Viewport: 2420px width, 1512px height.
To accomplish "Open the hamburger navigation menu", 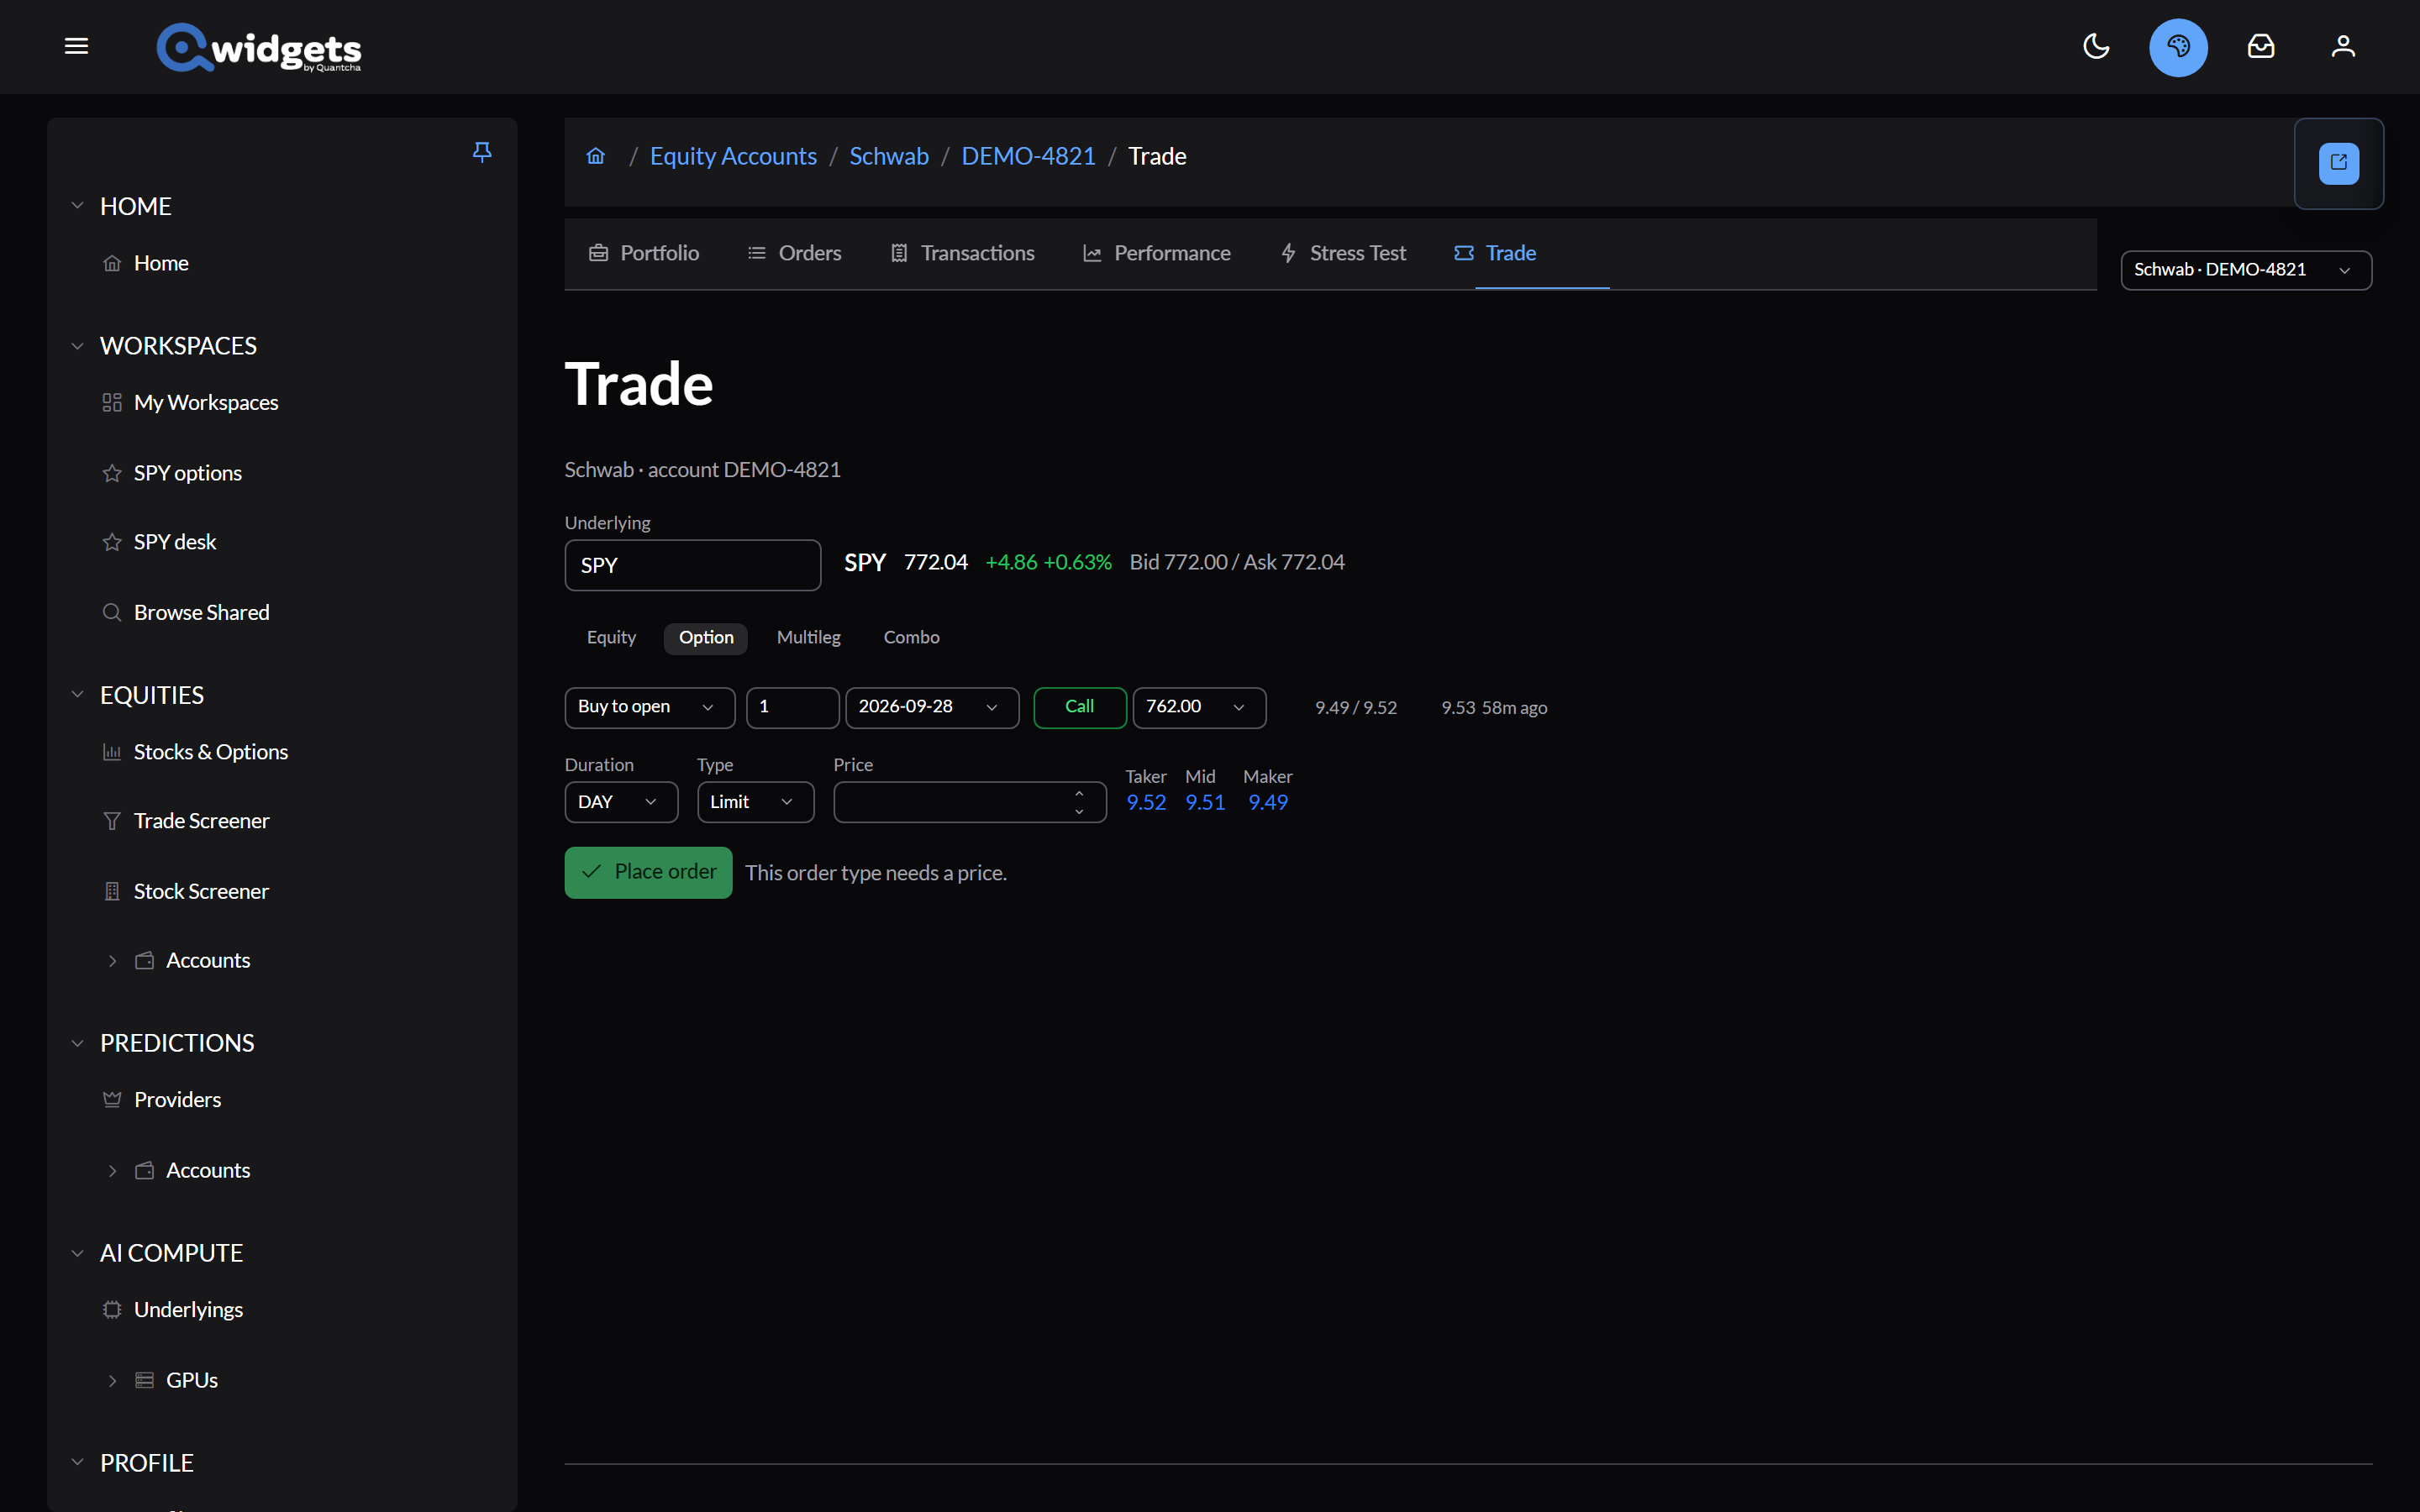I will [77, 46].
